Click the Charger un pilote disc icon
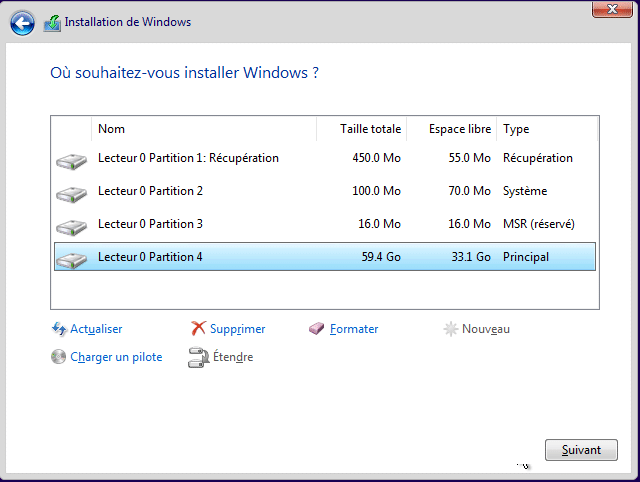 point(58,357)
